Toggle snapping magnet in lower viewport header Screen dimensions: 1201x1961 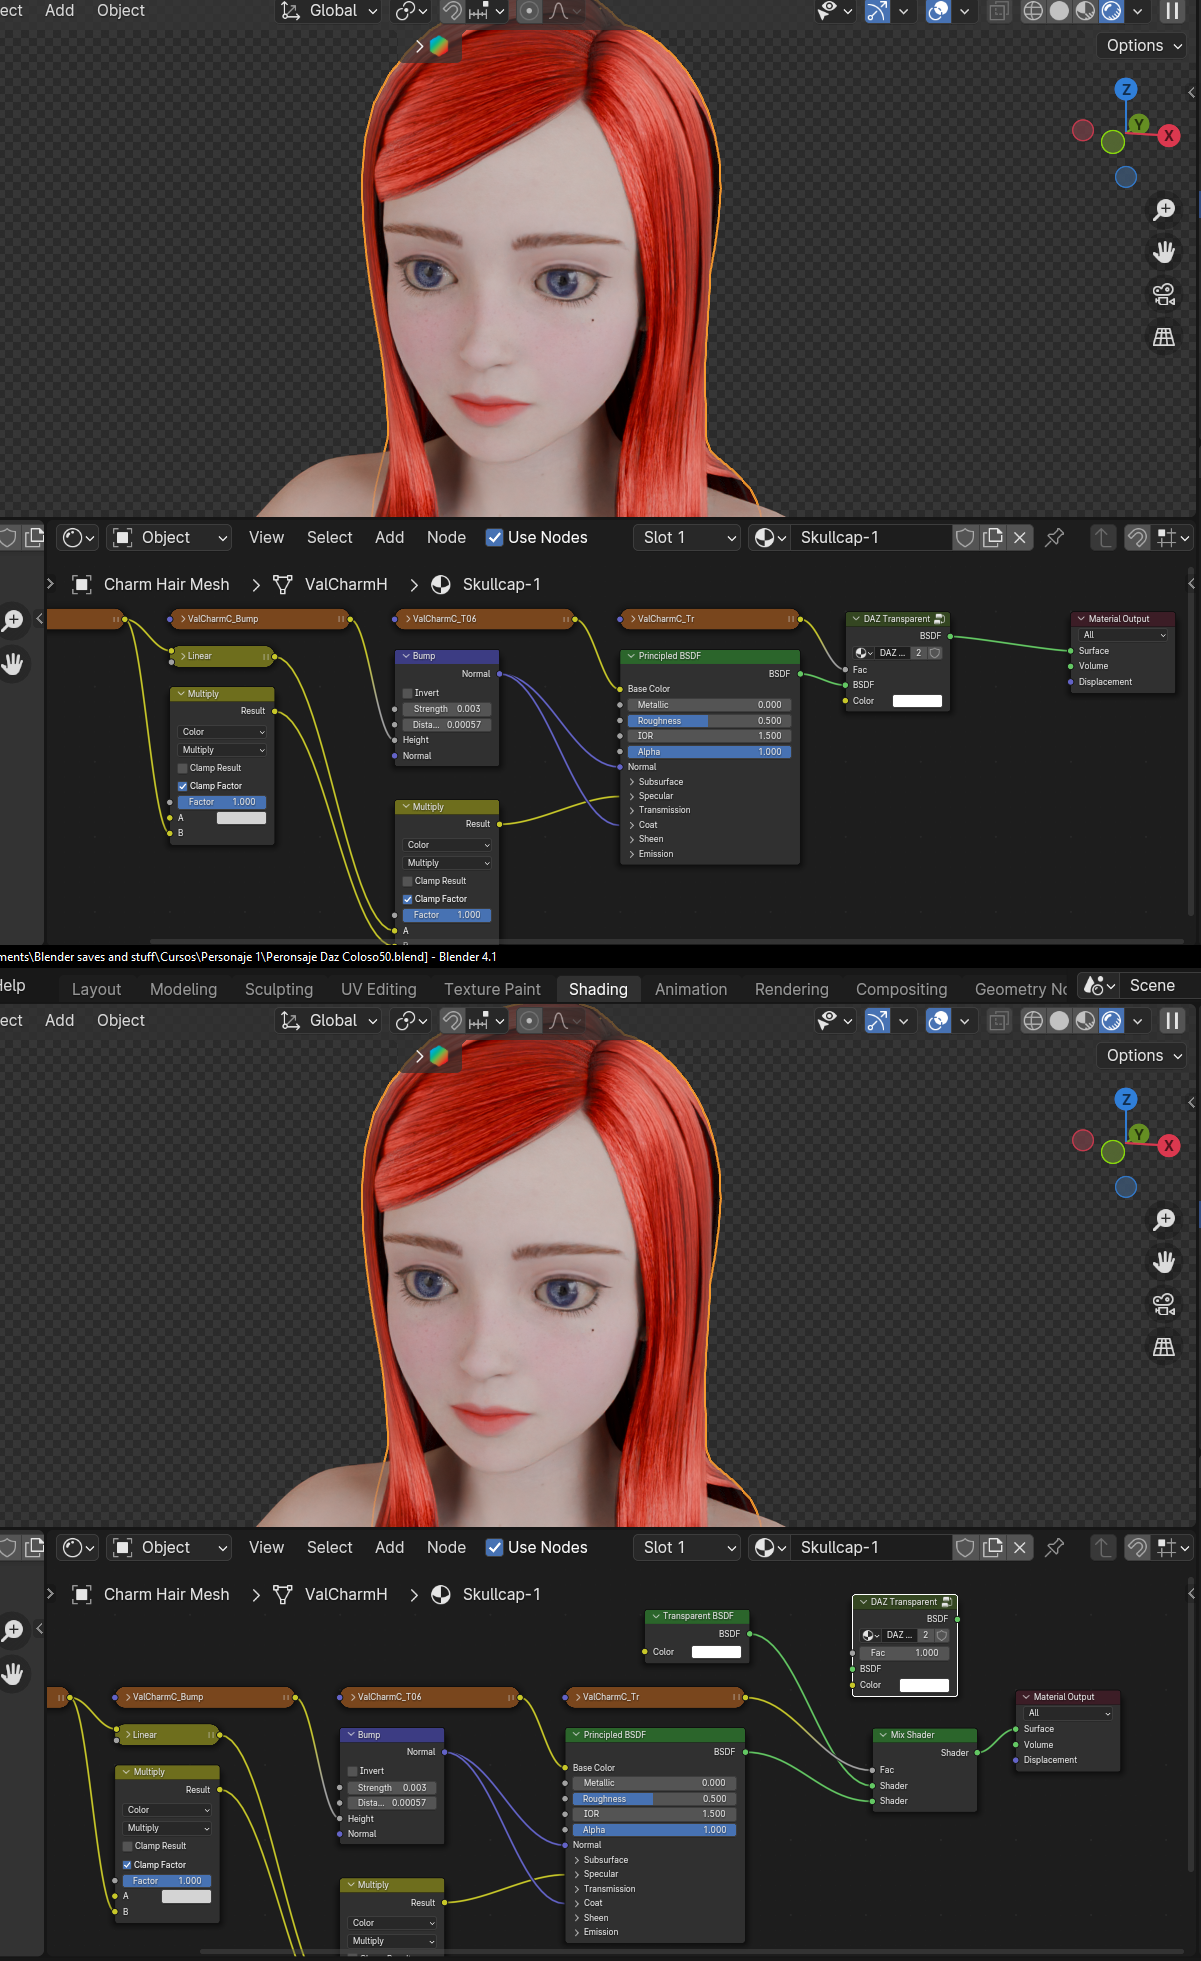[452, 1020]
